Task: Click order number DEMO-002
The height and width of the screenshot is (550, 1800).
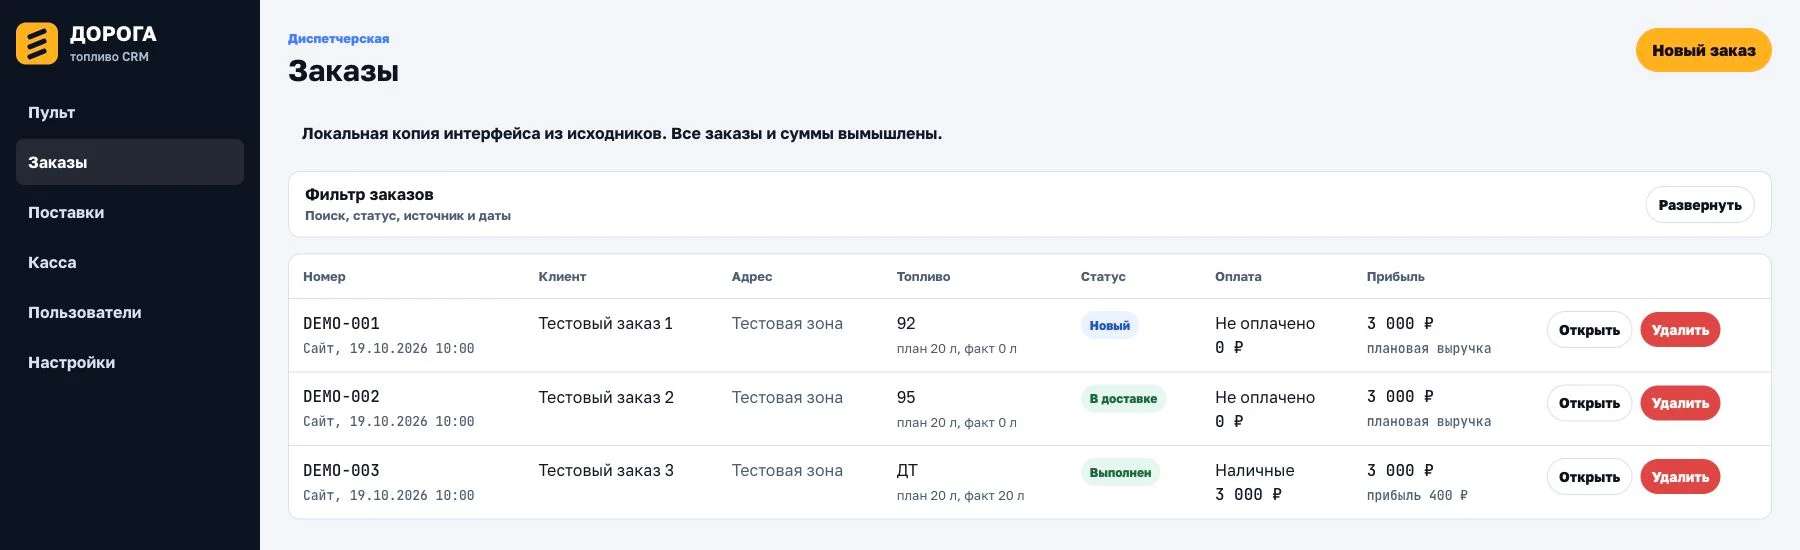Action: point(341,396)
